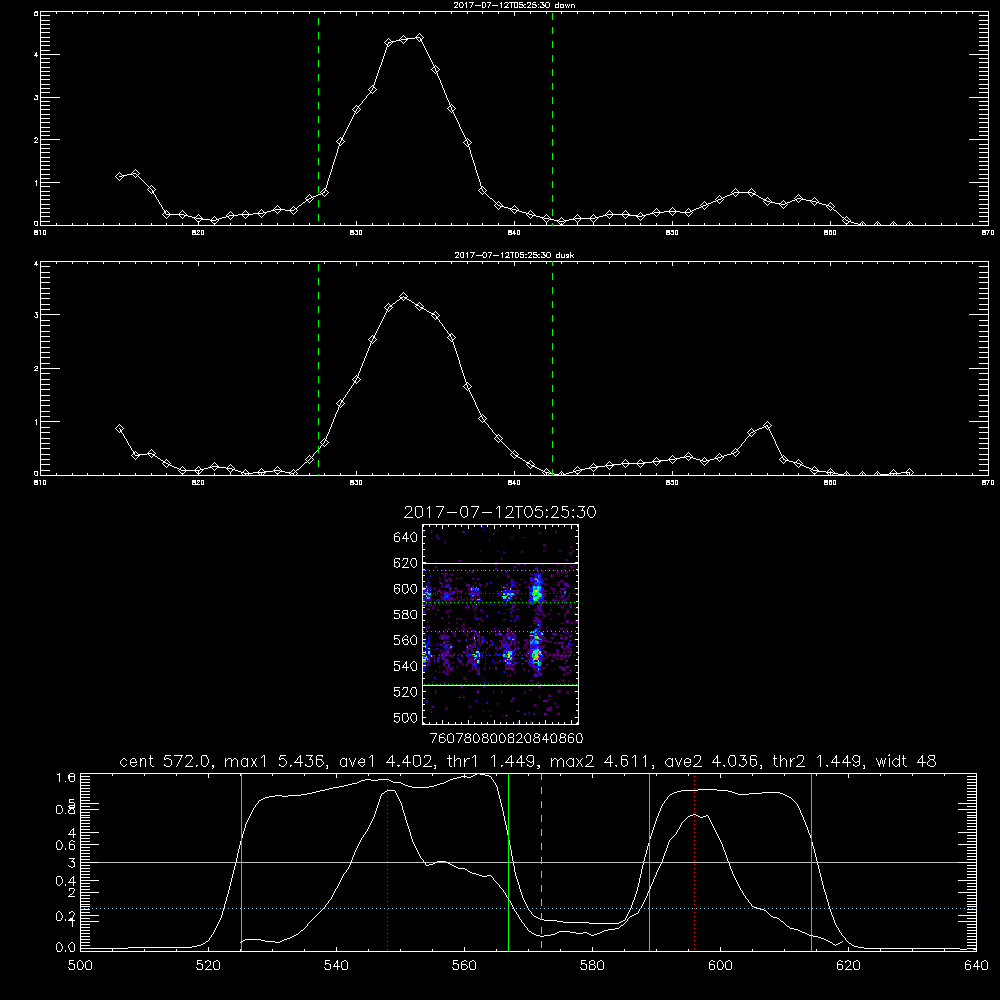This screenshot has height=1000, width=1000.
Task: Click the spectral image heat map thumbnail
Action: pos(500,624)
